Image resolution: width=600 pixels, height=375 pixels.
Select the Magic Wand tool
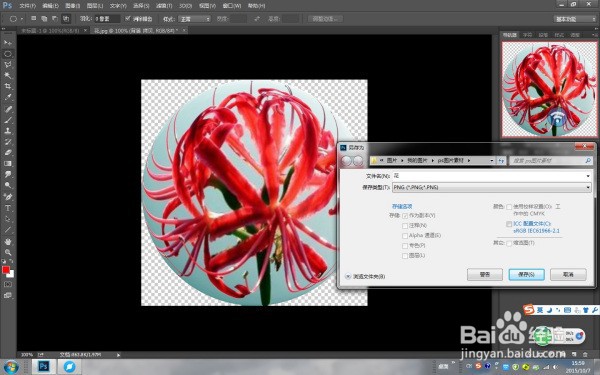(x=8, y=75)
